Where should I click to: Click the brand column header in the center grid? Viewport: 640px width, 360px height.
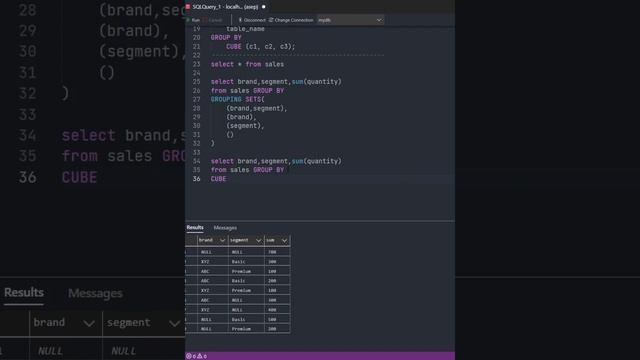click(212, 240)
